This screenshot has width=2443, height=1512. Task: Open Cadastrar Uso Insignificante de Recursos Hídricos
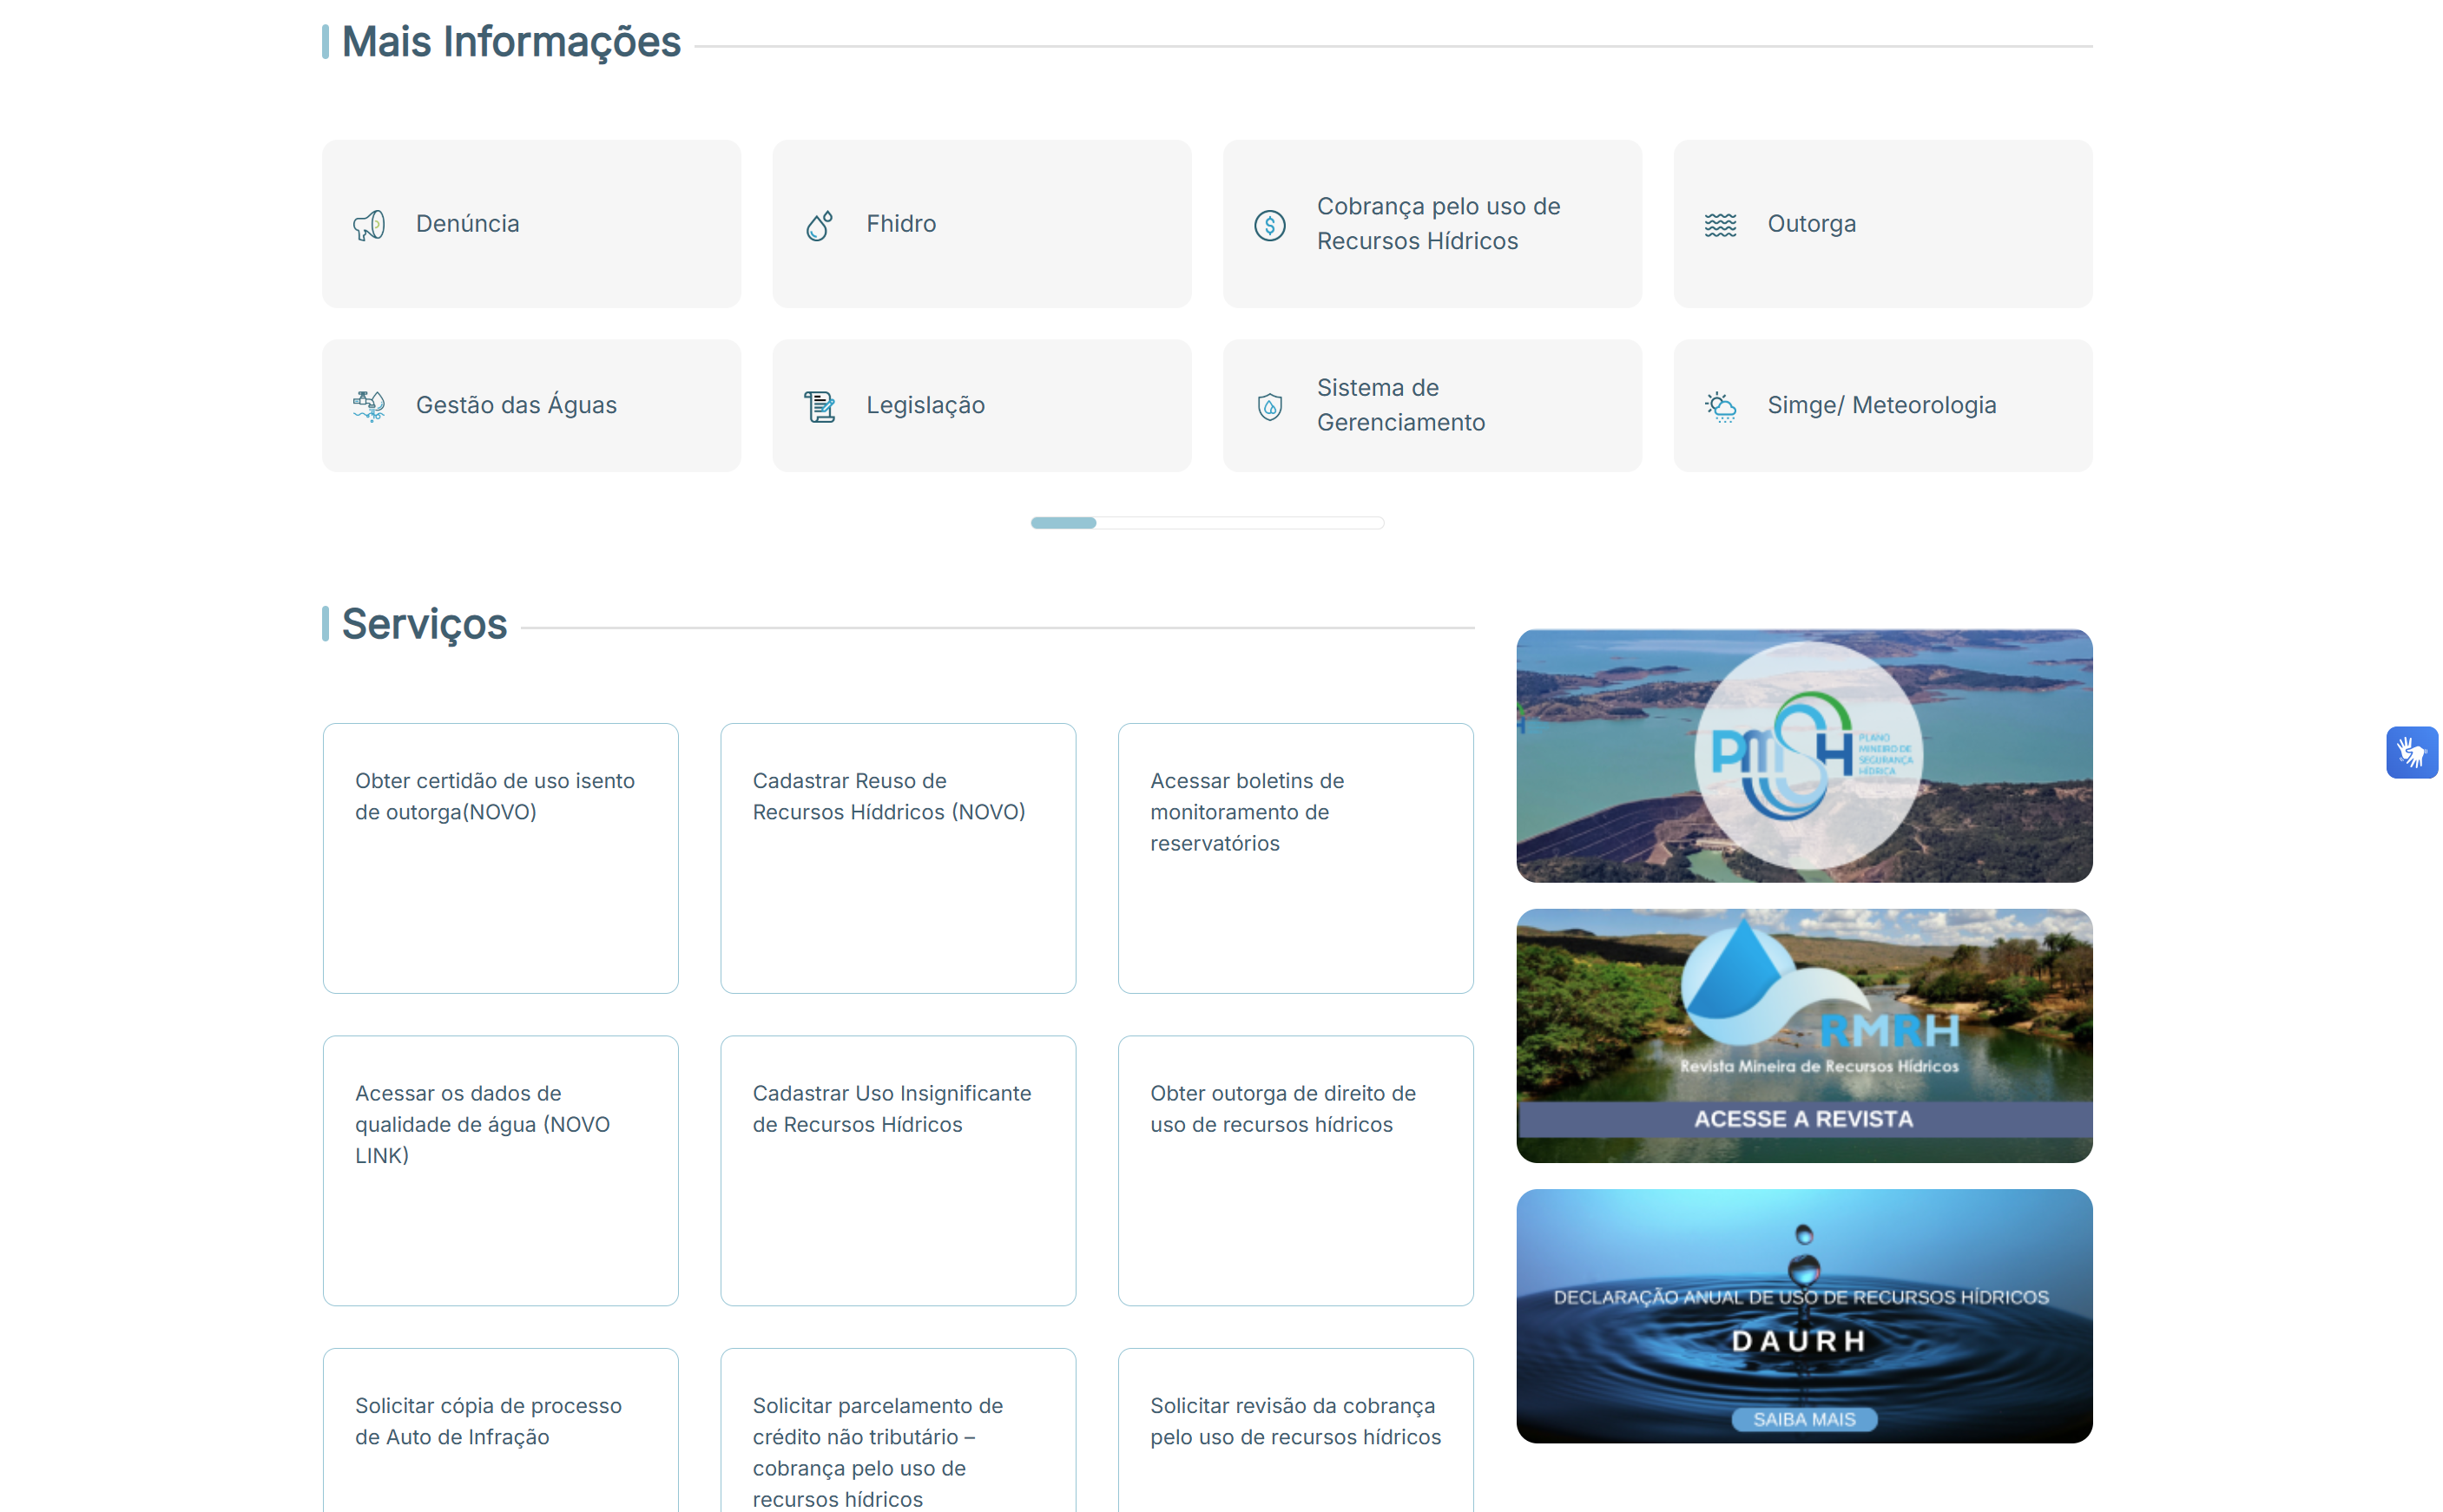tap(898, 1171)
